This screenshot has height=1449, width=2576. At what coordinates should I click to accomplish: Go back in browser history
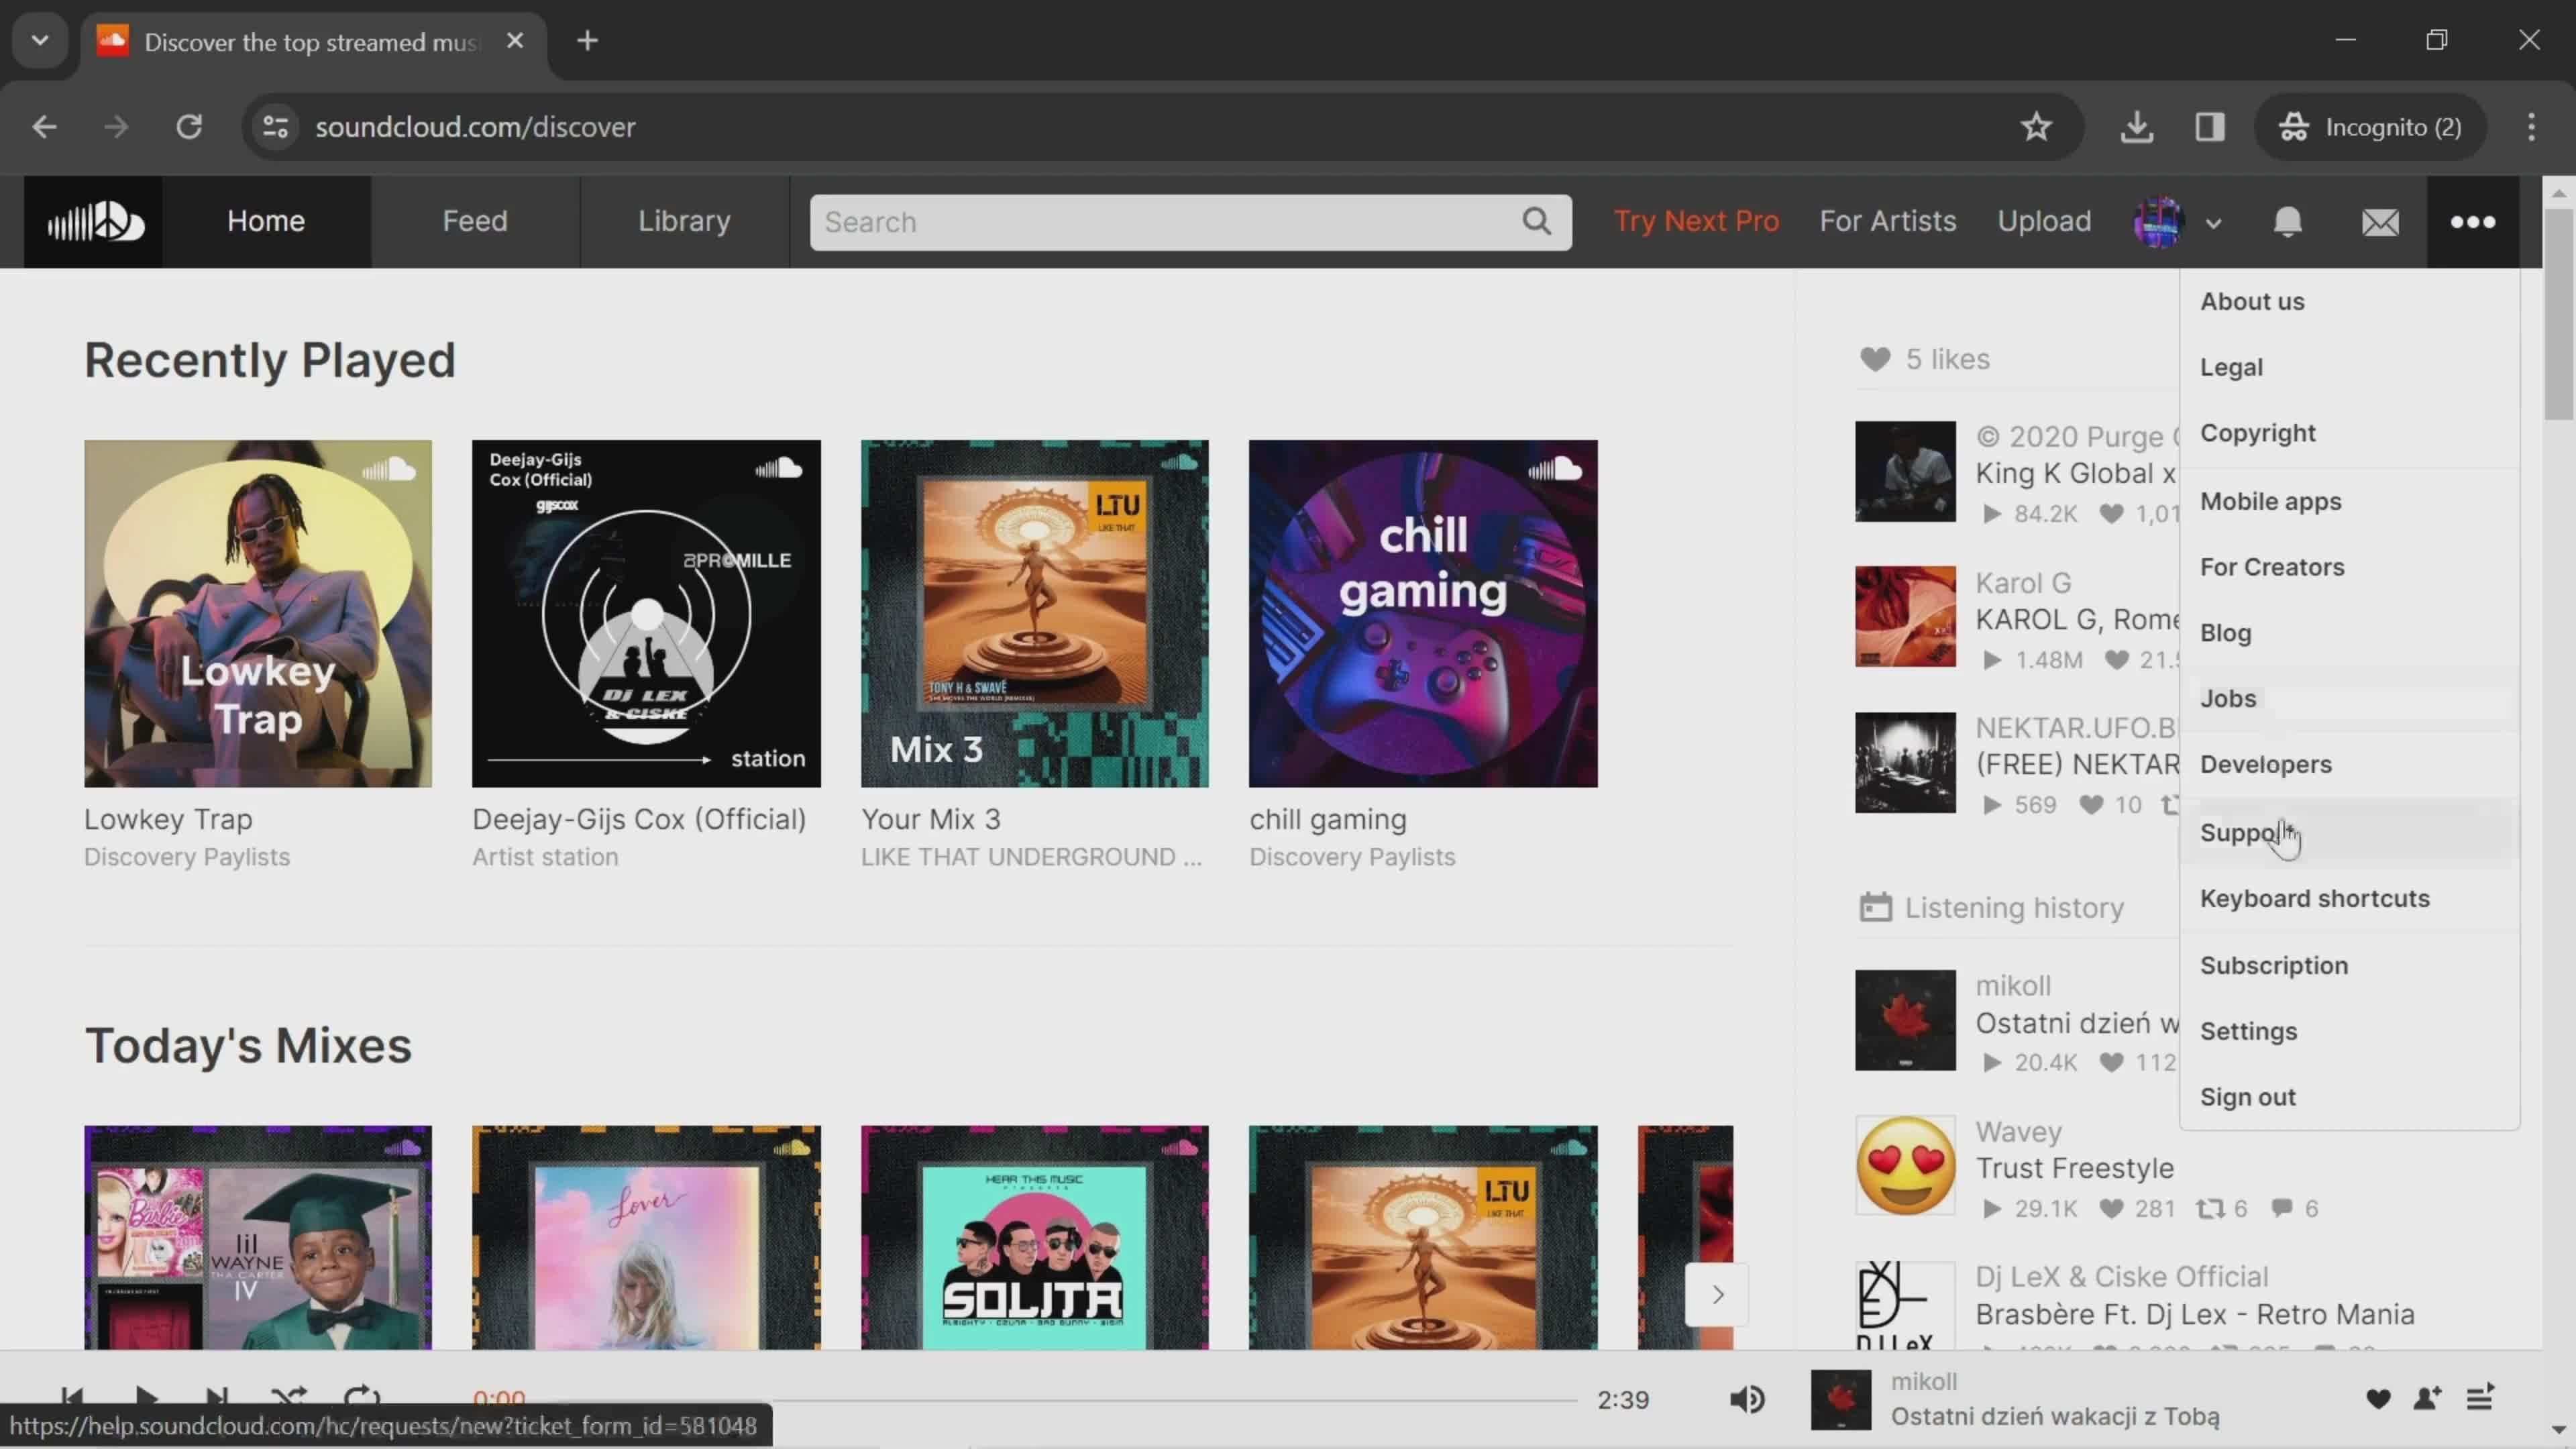point(44,127)
